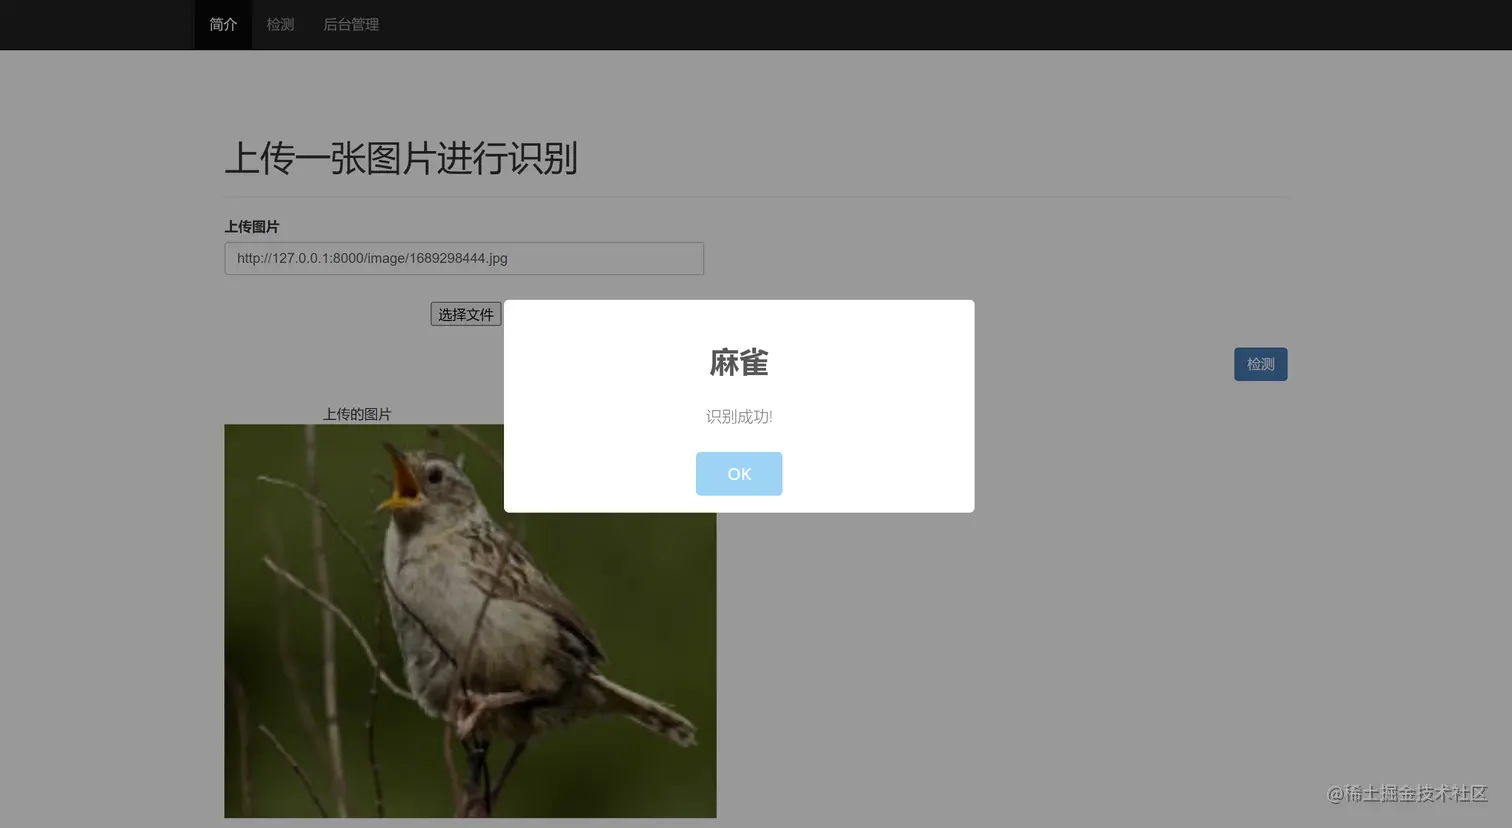Select the uploaded sparrow photo
Image resolution: width=1512 pixels, height=828 pixels.
coord(470,650)
